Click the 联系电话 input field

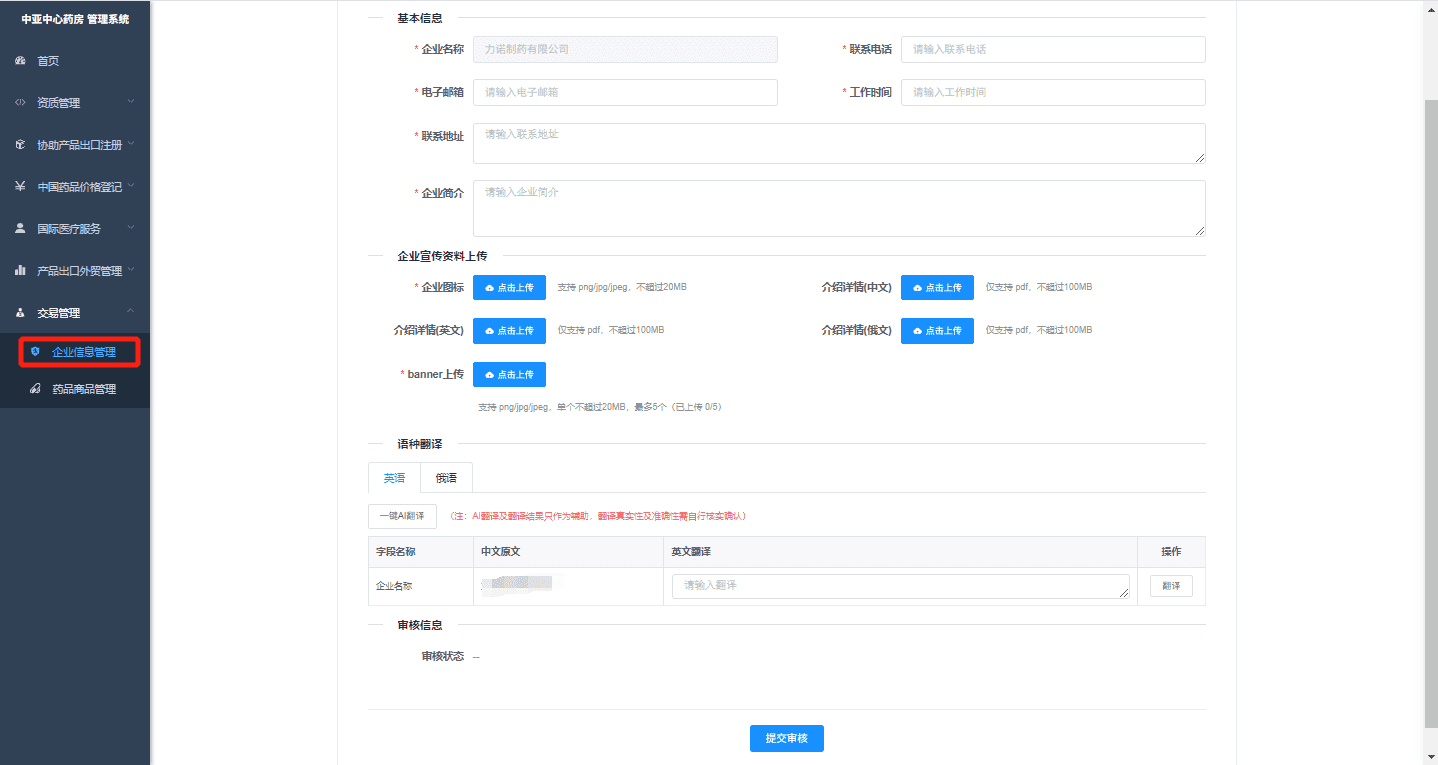point(1053,49)
